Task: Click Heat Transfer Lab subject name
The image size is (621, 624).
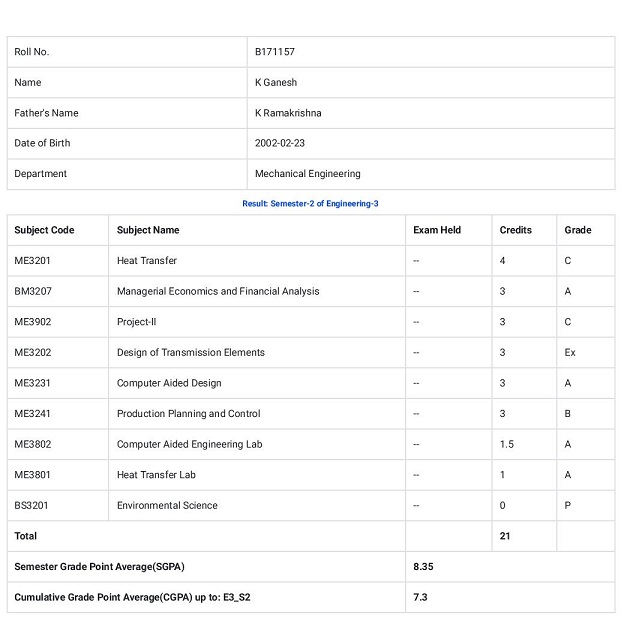Action: (x=156, y=475)
